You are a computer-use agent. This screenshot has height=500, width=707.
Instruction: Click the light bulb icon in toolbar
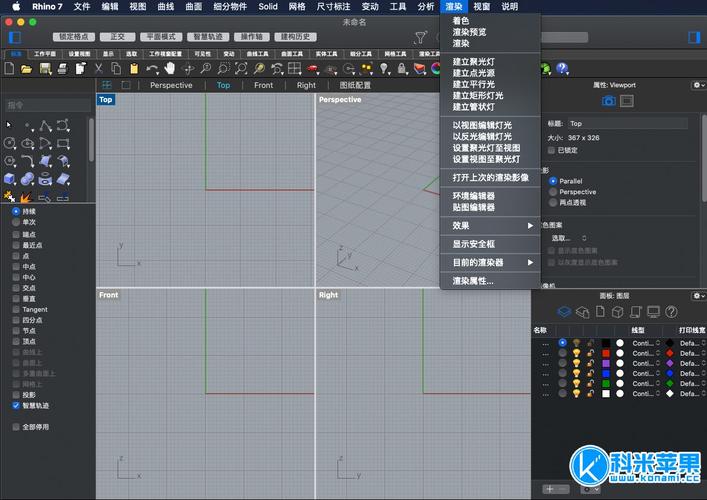[x=384, y=69]
